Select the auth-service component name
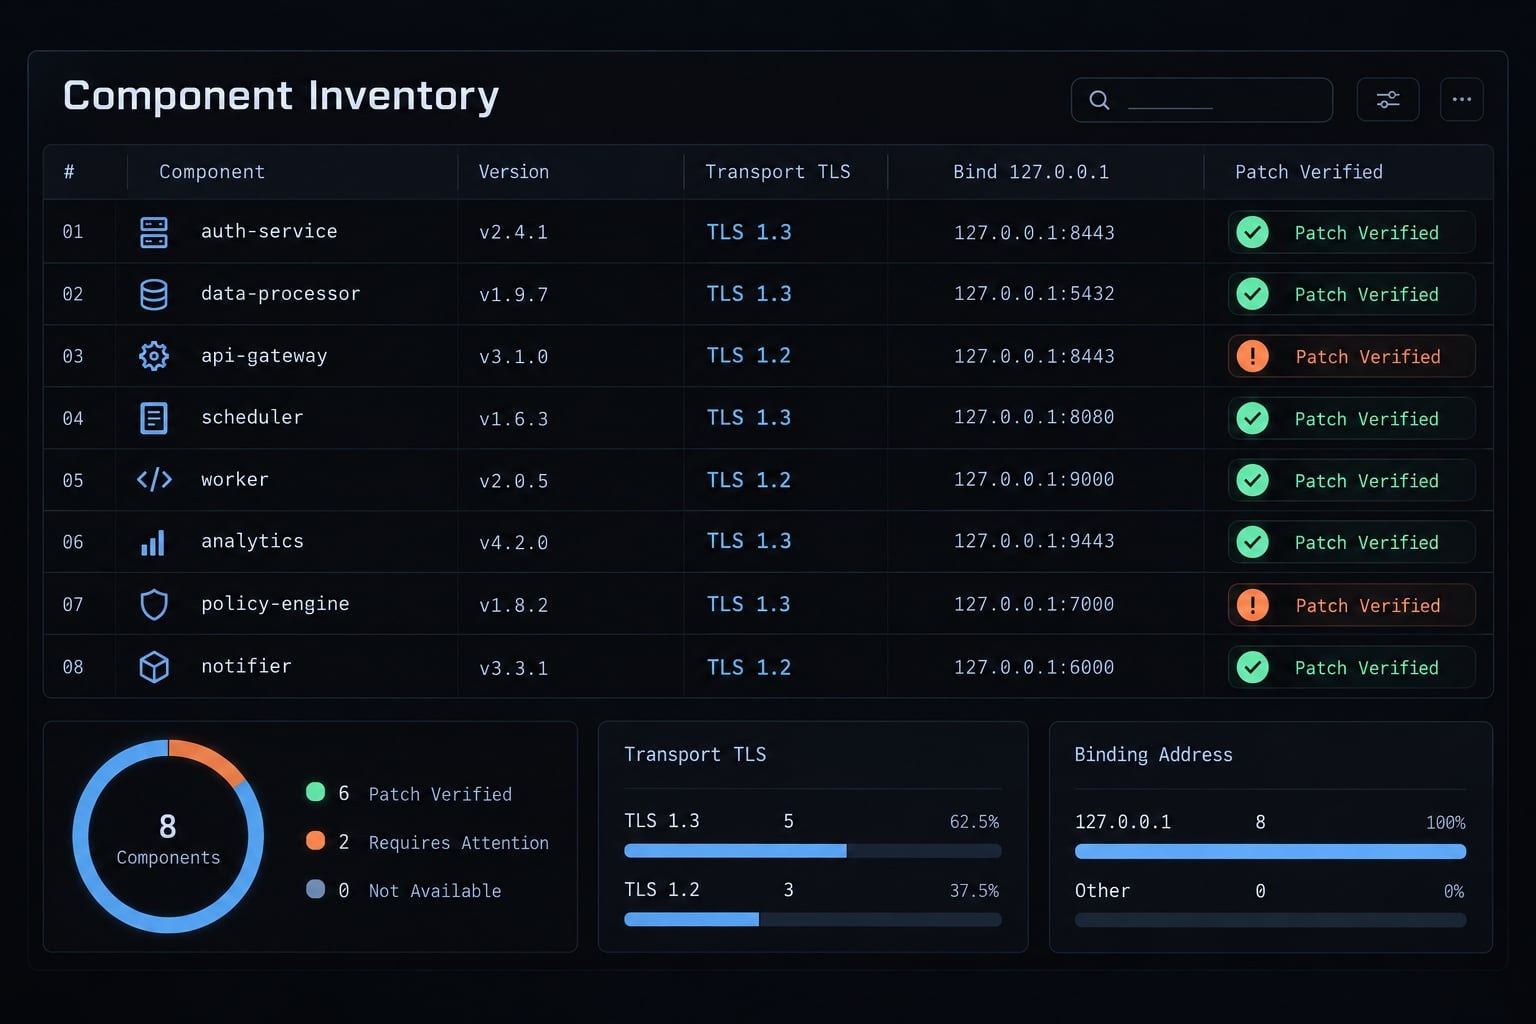Image resolution: width=1536 pixels, height=1024 pixels. click(269, 231)
